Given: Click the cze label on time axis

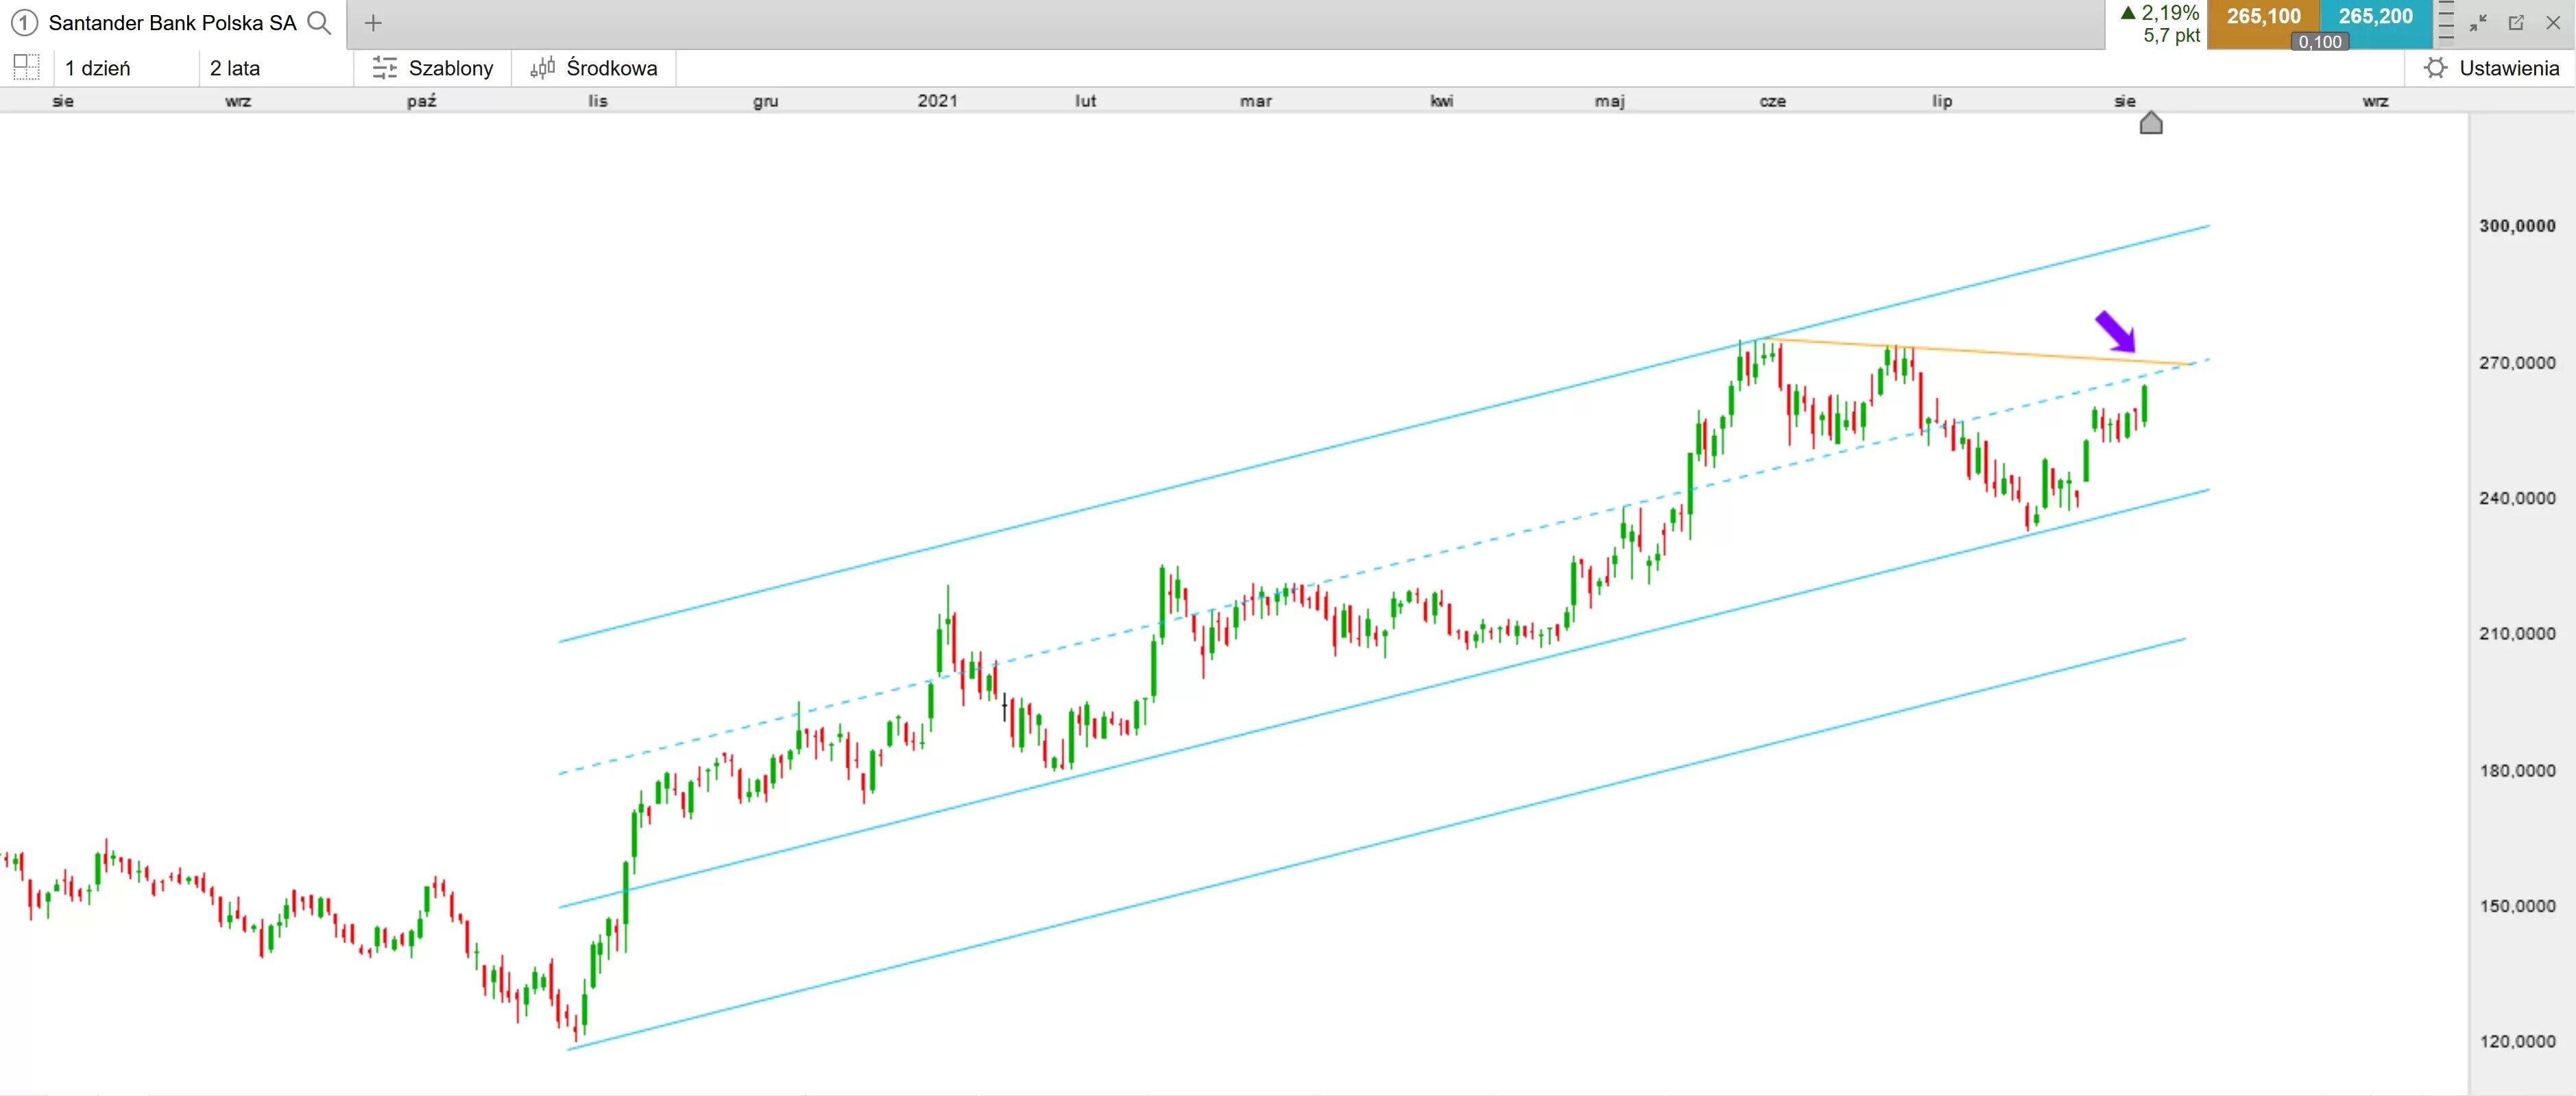Looking at the screenshot, I should coord(1773,101).
